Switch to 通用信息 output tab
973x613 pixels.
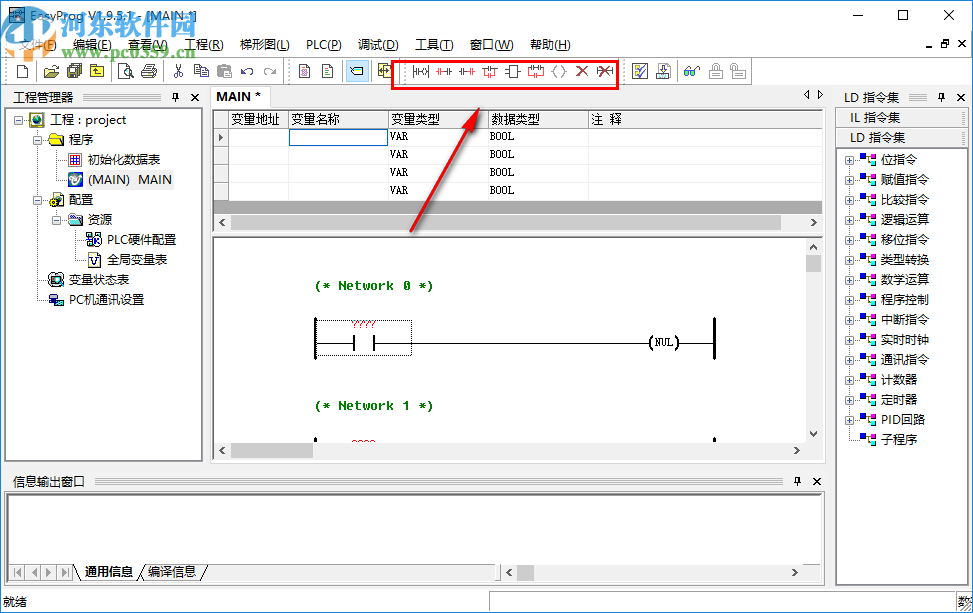[109, 571]
